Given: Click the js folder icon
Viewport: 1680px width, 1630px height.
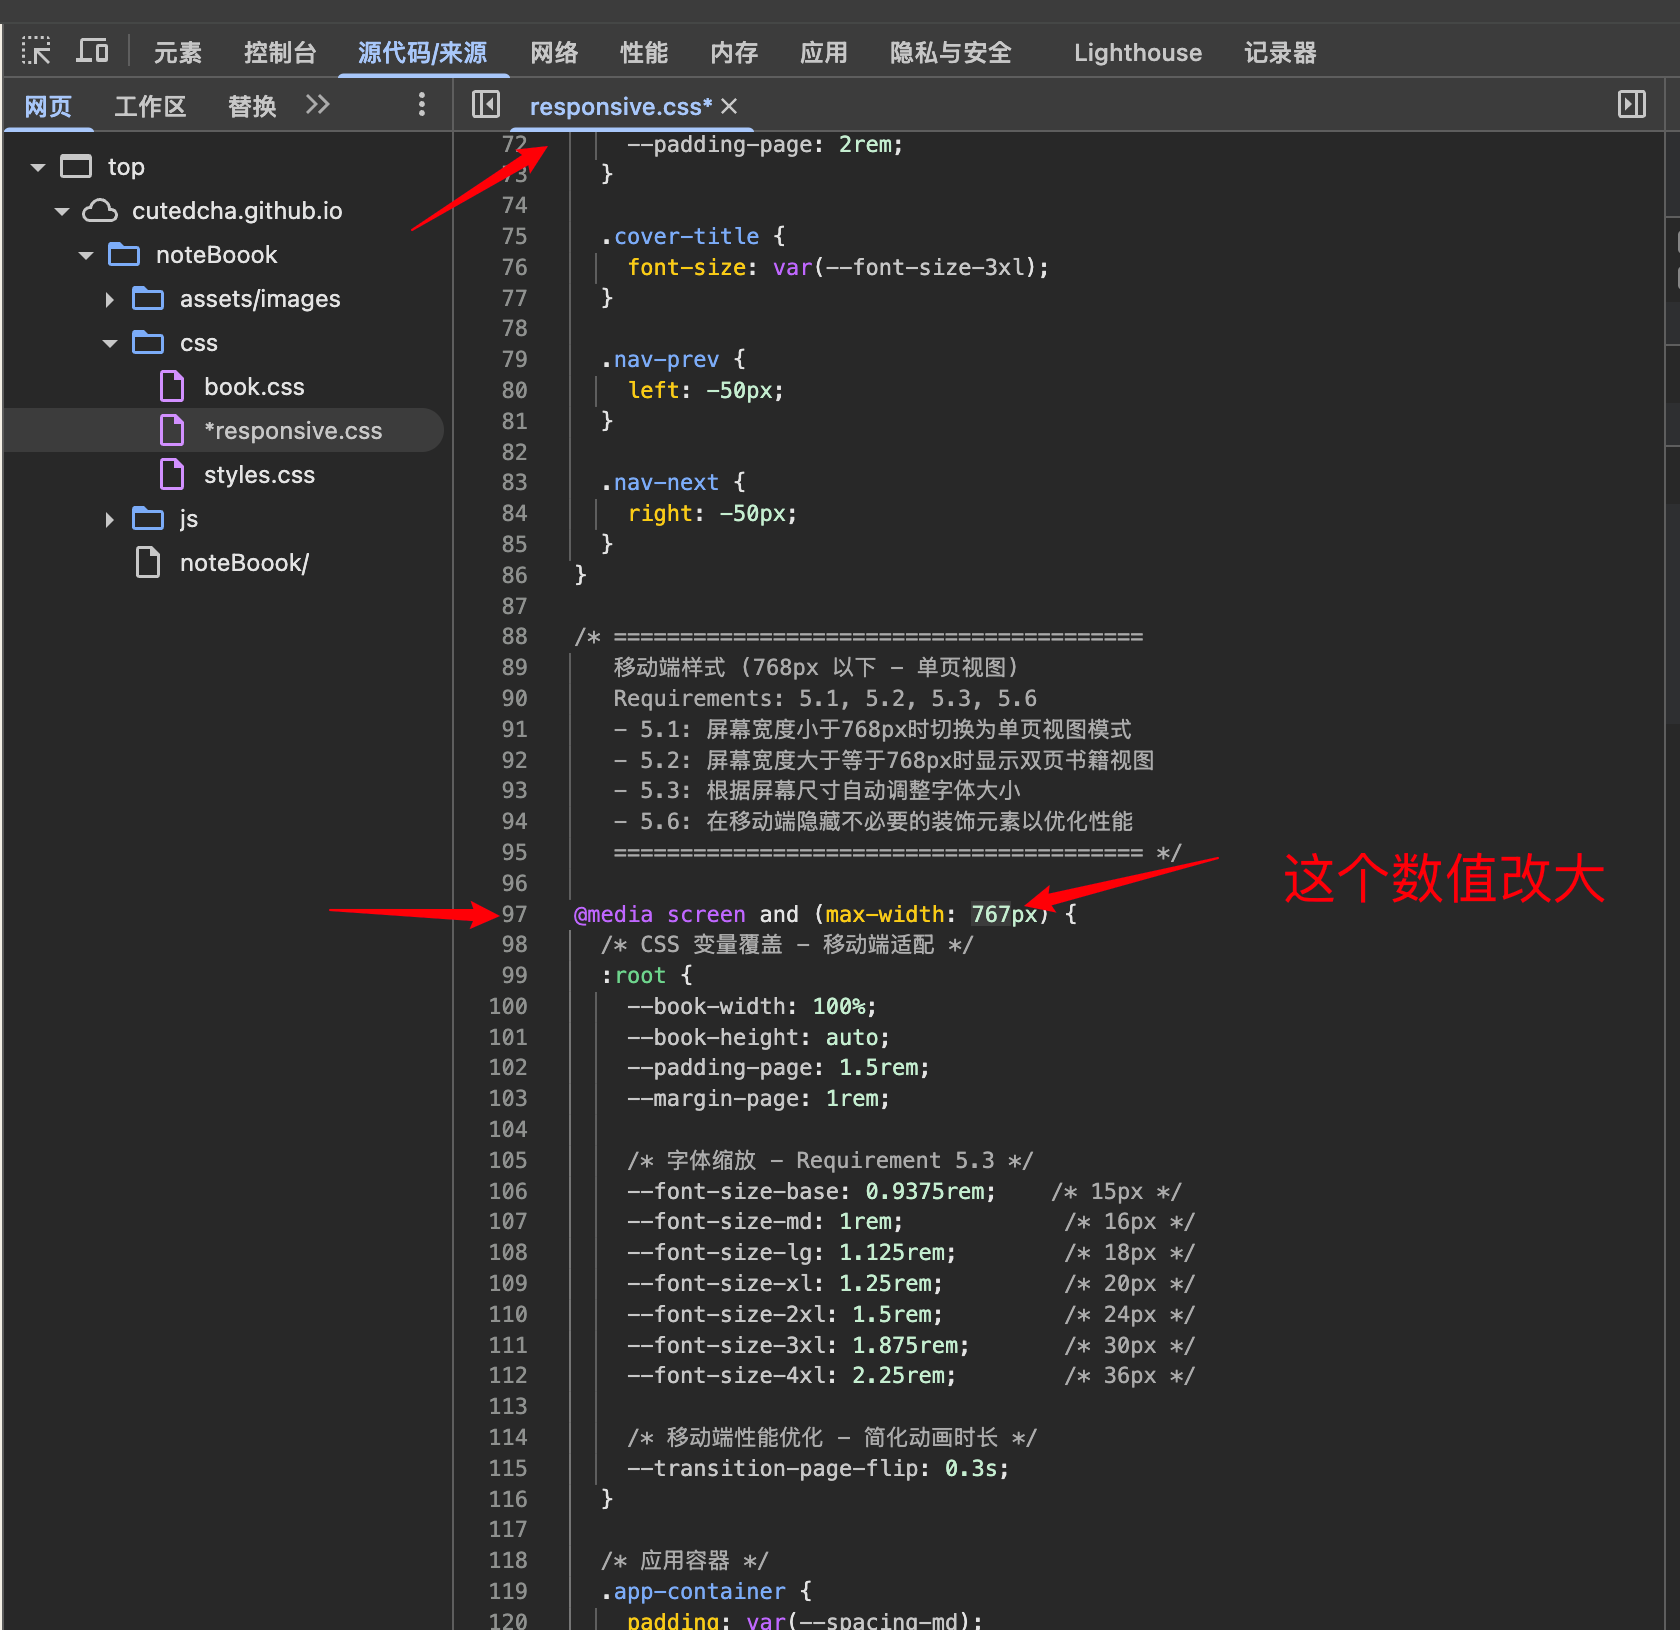Looking at the screenshot, I should (x=148, y=518).
